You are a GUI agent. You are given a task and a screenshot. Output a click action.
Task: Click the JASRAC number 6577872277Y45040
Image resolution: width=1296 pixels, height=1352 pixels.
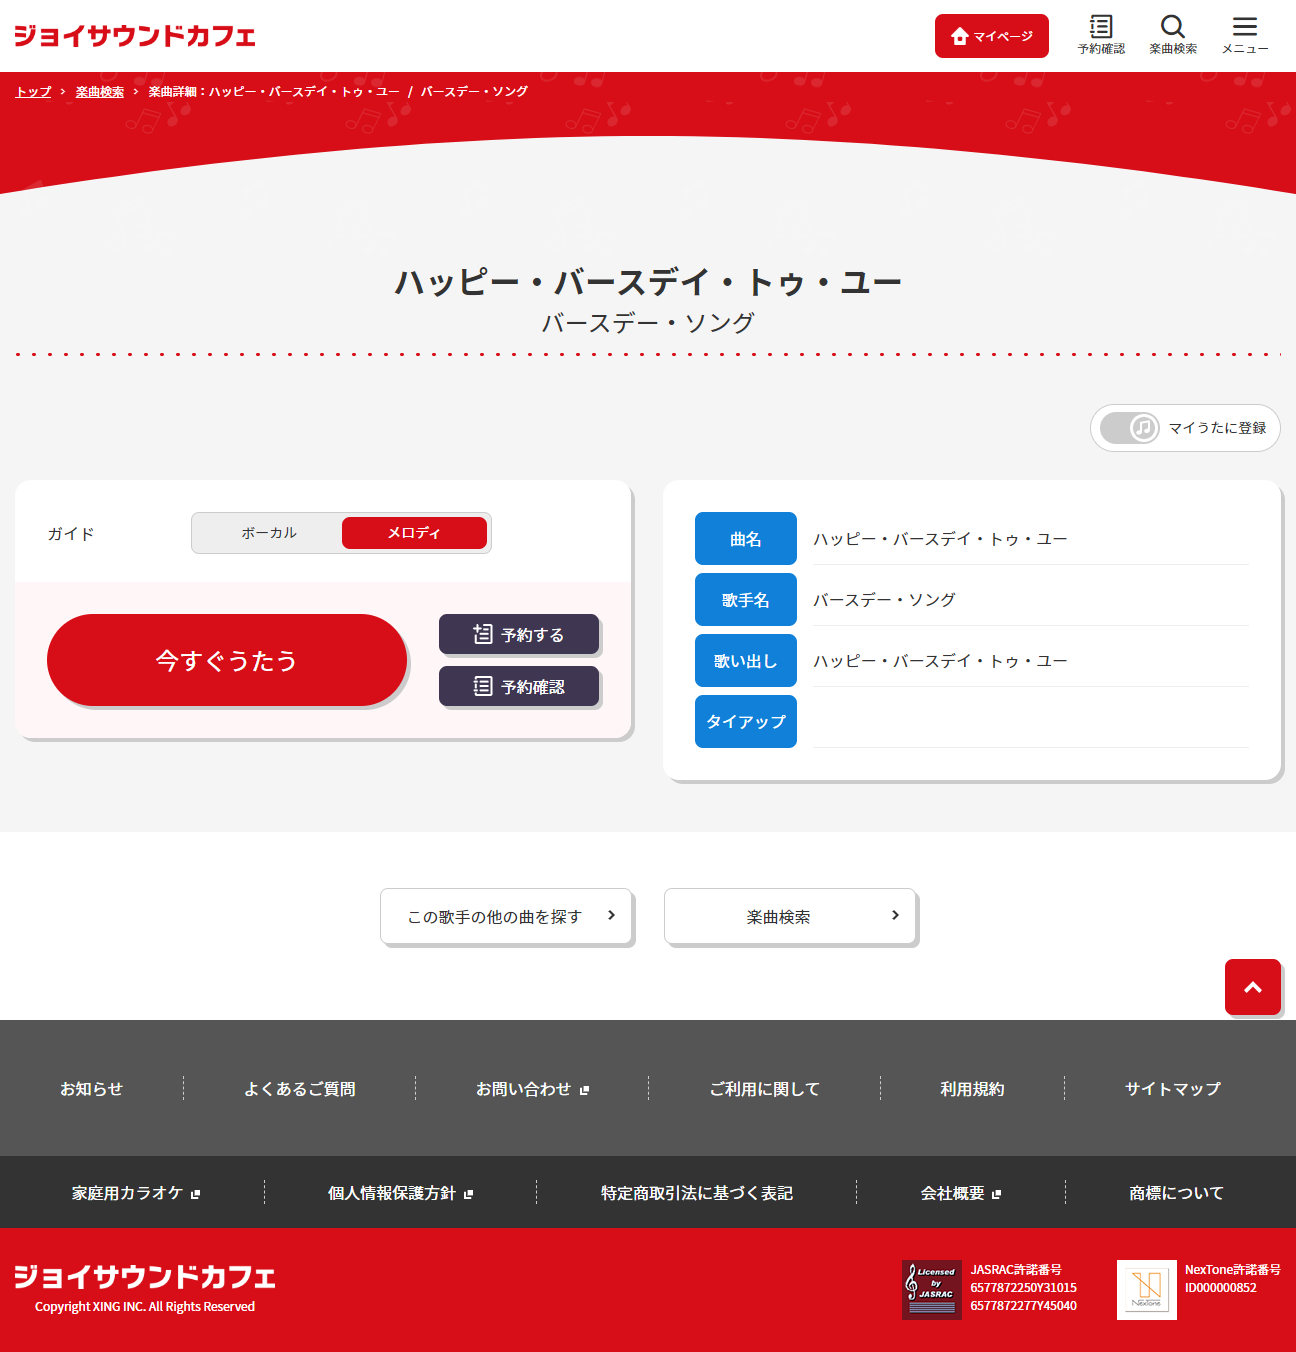(1023, 1306)
